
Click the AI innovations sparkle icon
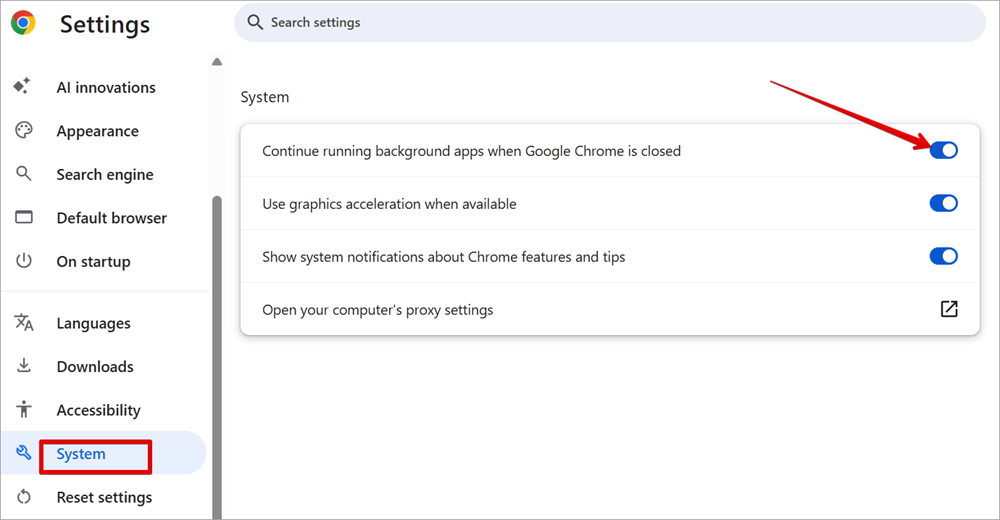(24, 87)
